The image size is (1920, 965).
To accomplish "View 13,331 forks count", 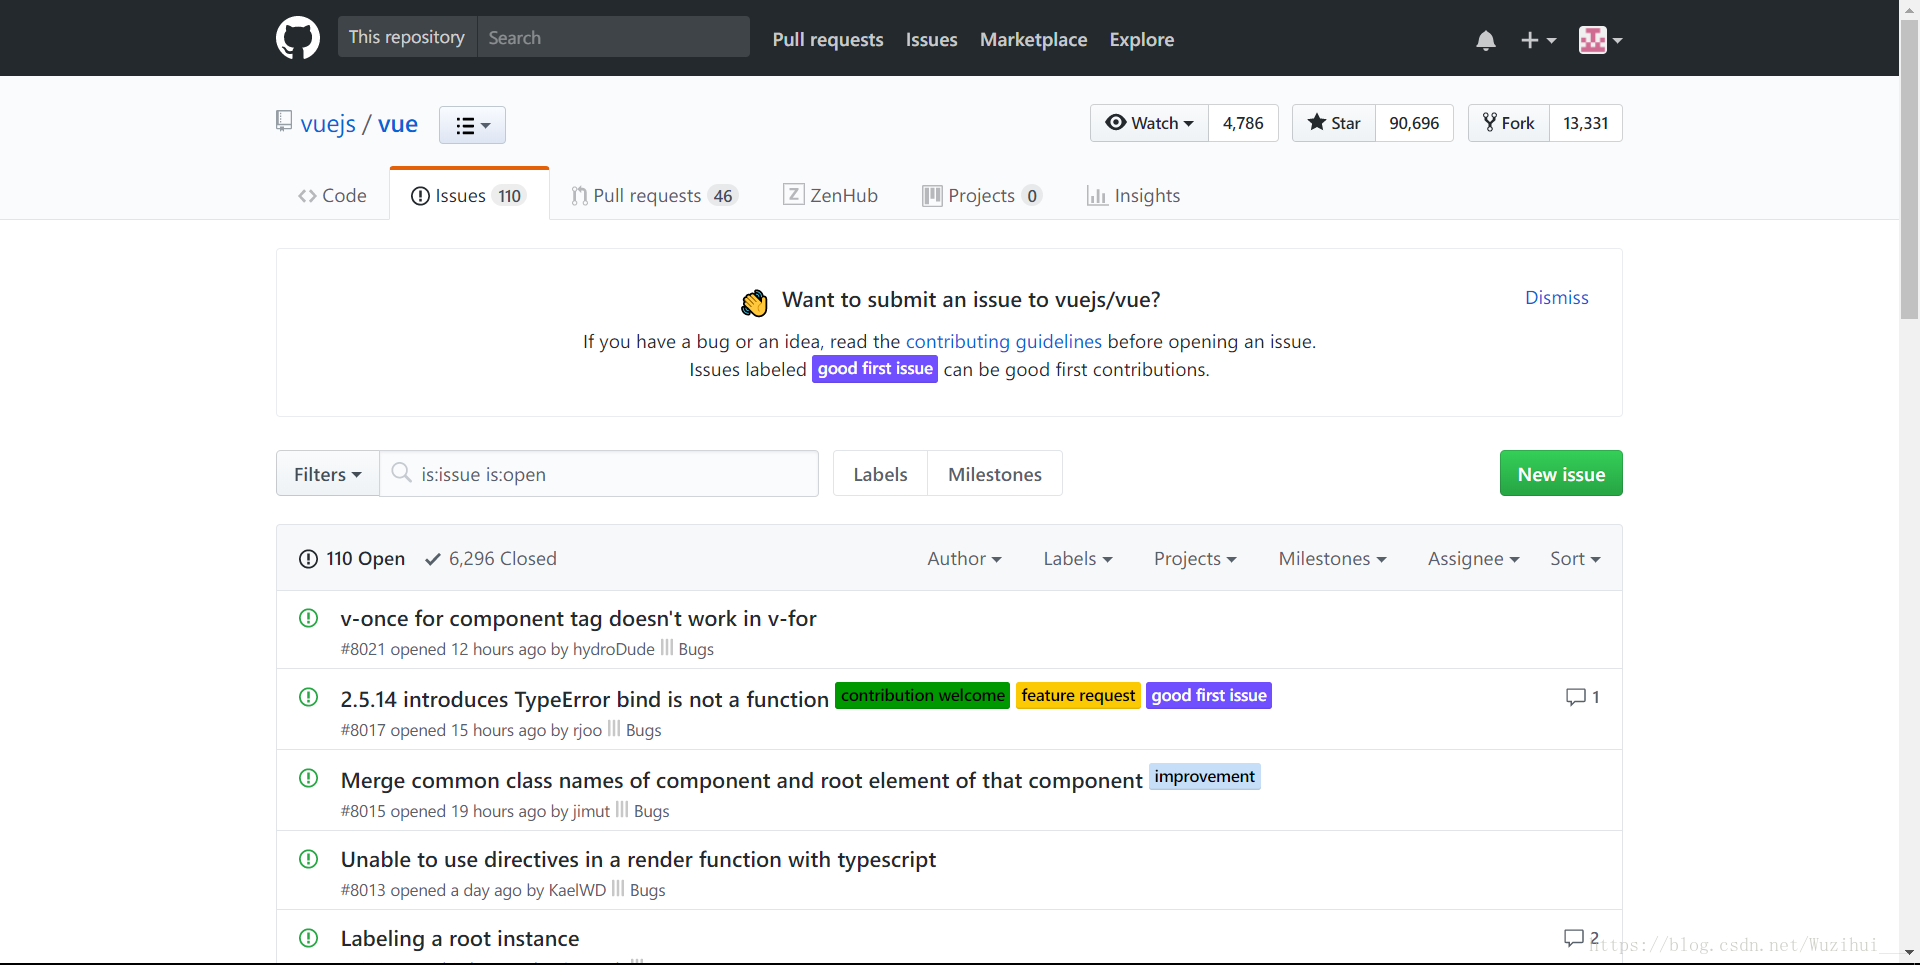I will pyautogui.click(x=1586, y=123).
